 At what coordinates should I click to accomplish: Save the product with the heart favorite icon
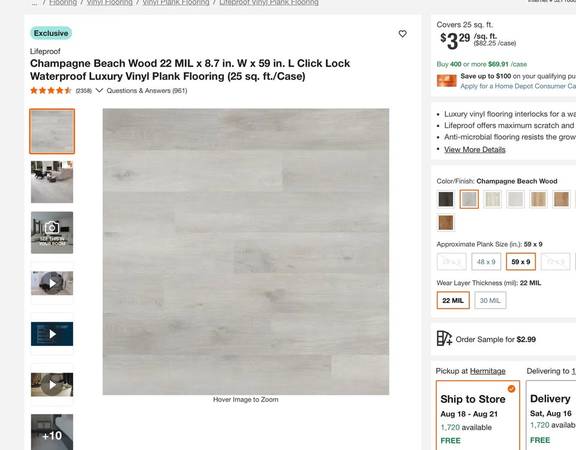(403, 34)
